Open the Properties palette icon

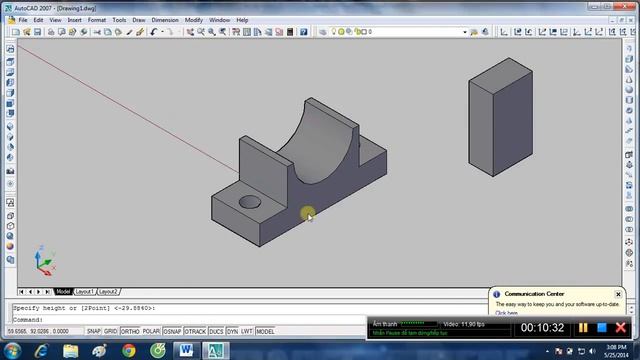coord(236,32)
